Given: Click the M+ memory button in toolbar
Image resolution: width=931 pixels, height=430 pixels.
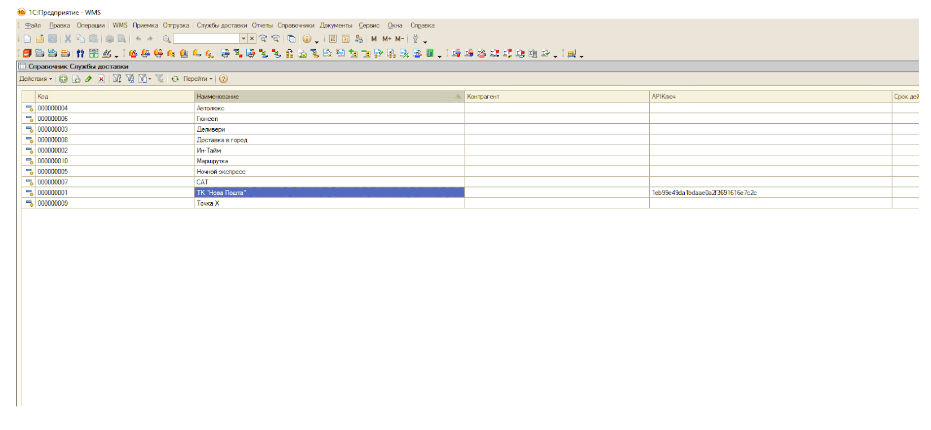Looking at the screenshot, I should tap(387, 38).
